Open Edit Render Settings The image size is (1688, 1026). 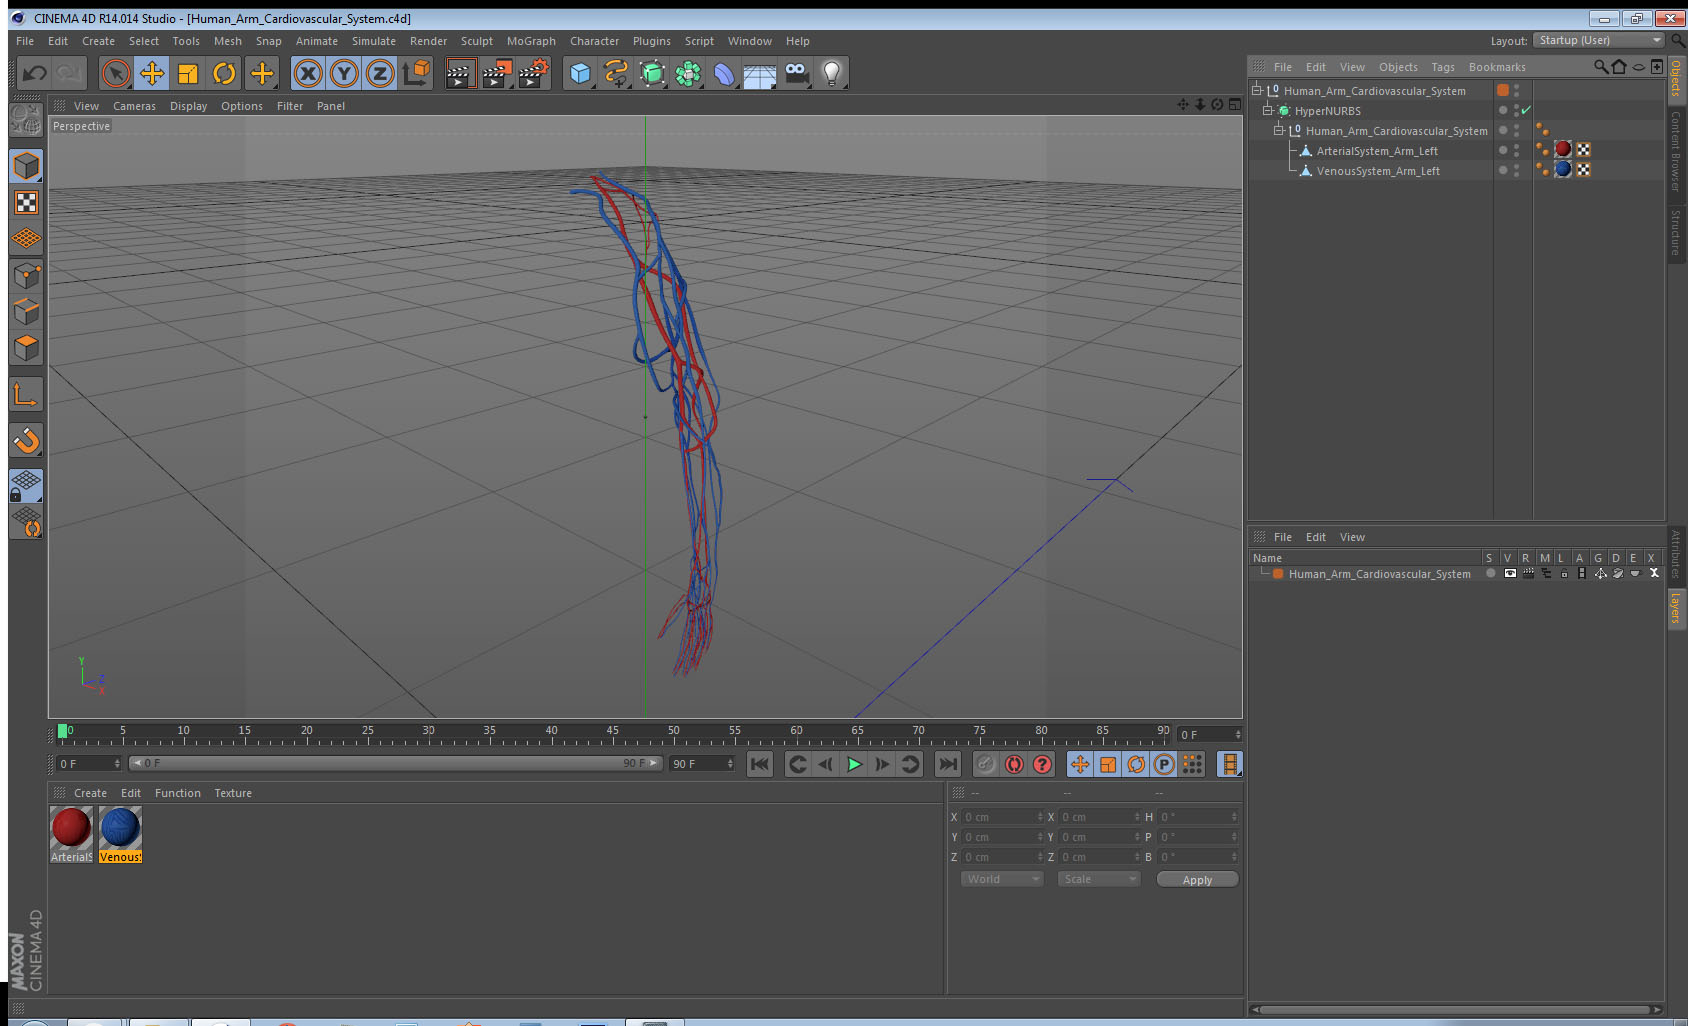click(534, 73)
